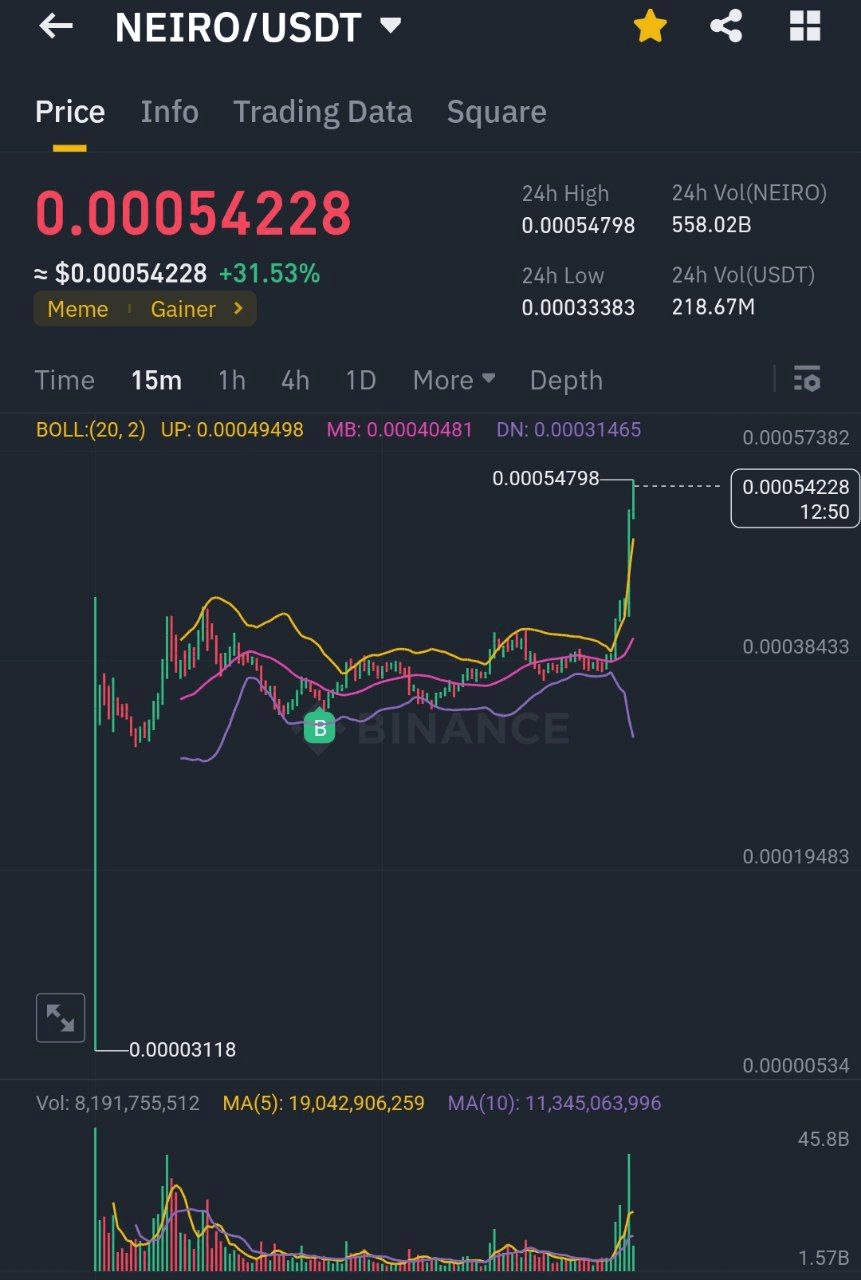Tap the UP: 0.00049498 Bollinger value
The height and width of the screenshot is (1280, 861).
pyautogui.click(x=232, y=430)
